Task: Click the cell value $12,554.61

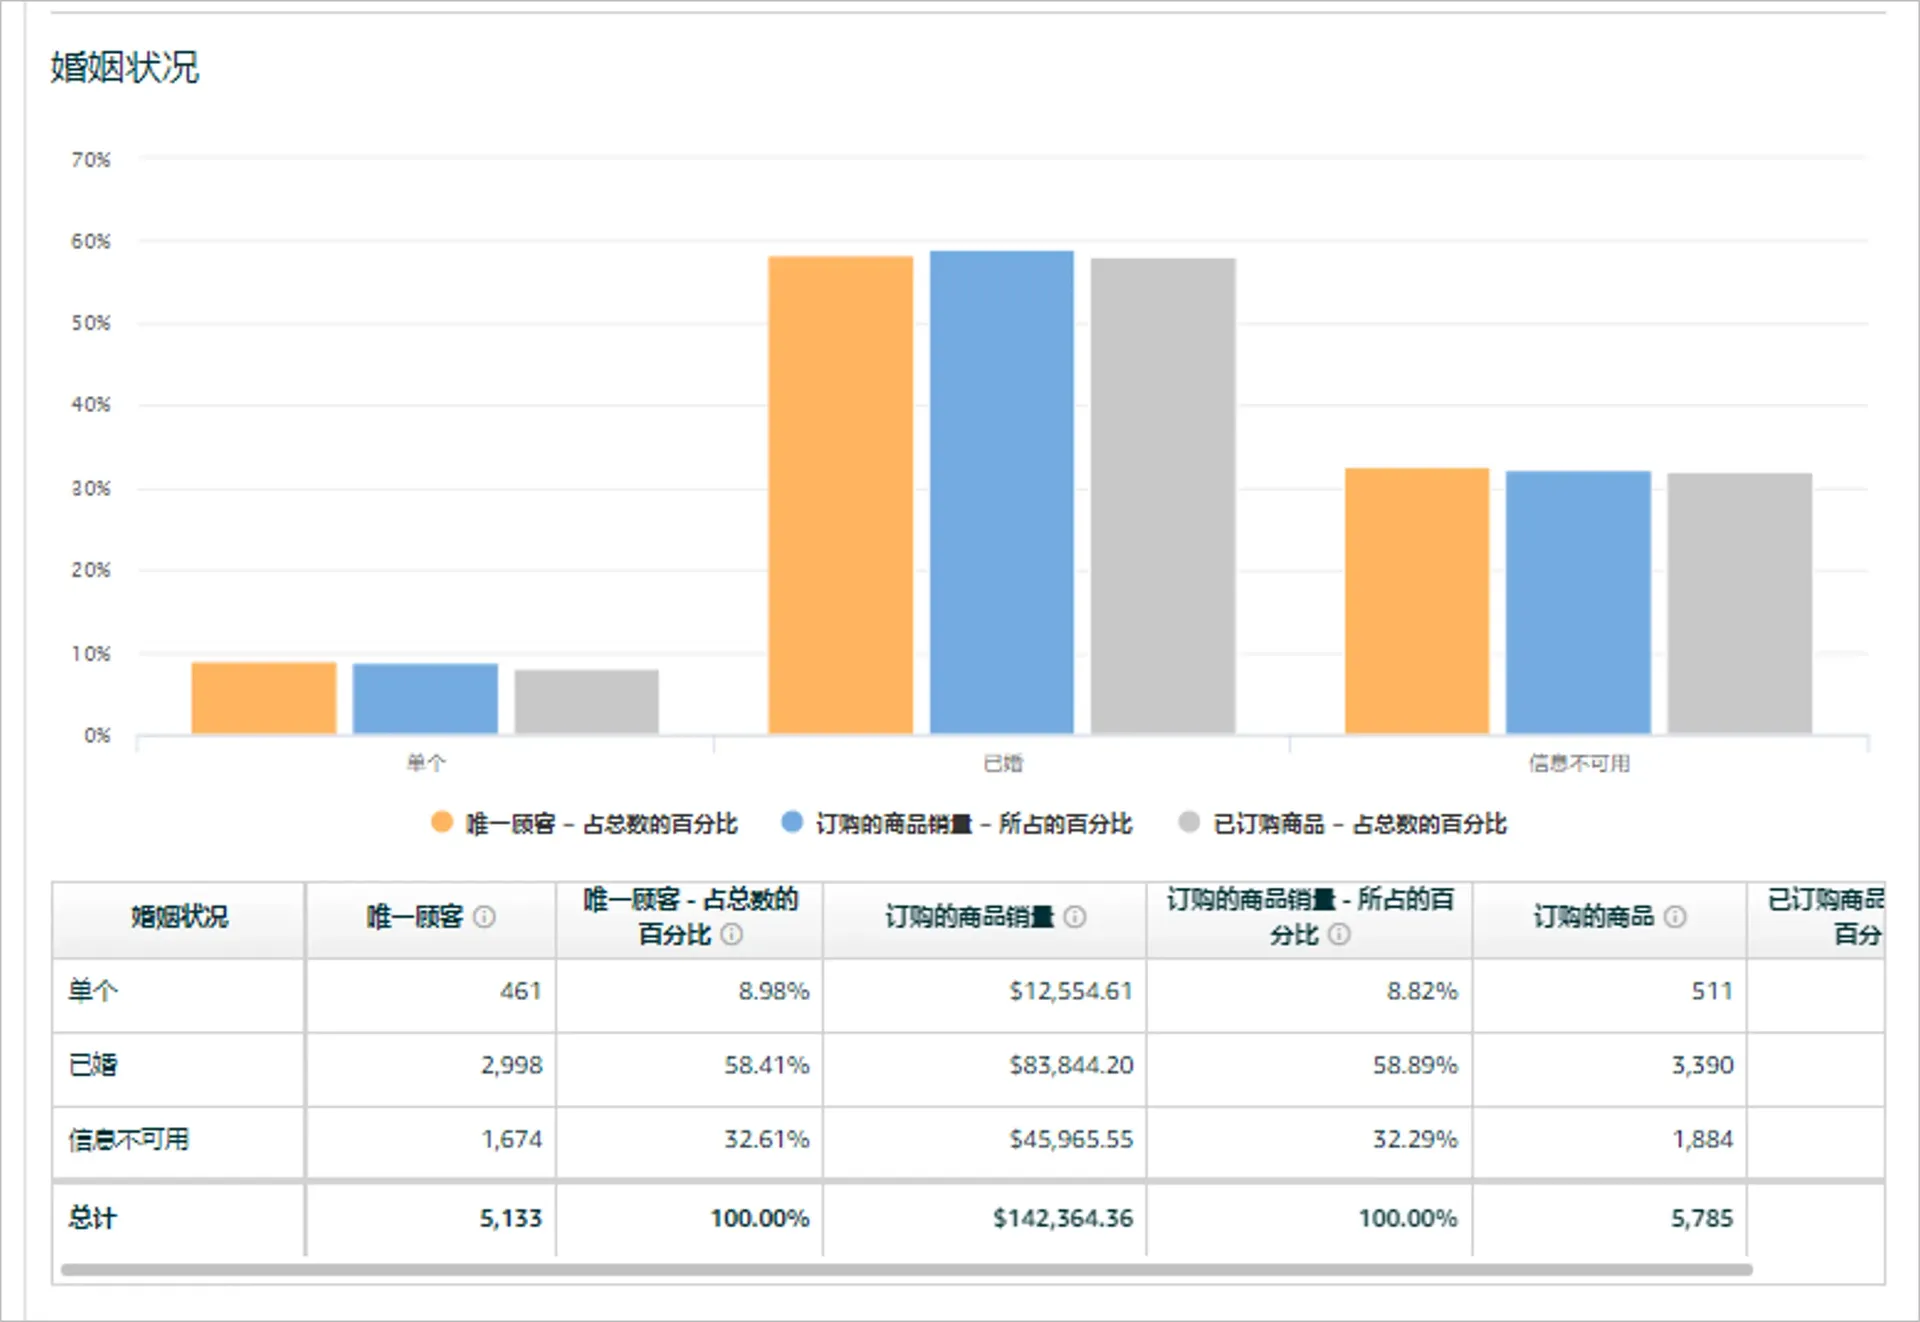Action: coord(1071,991)
